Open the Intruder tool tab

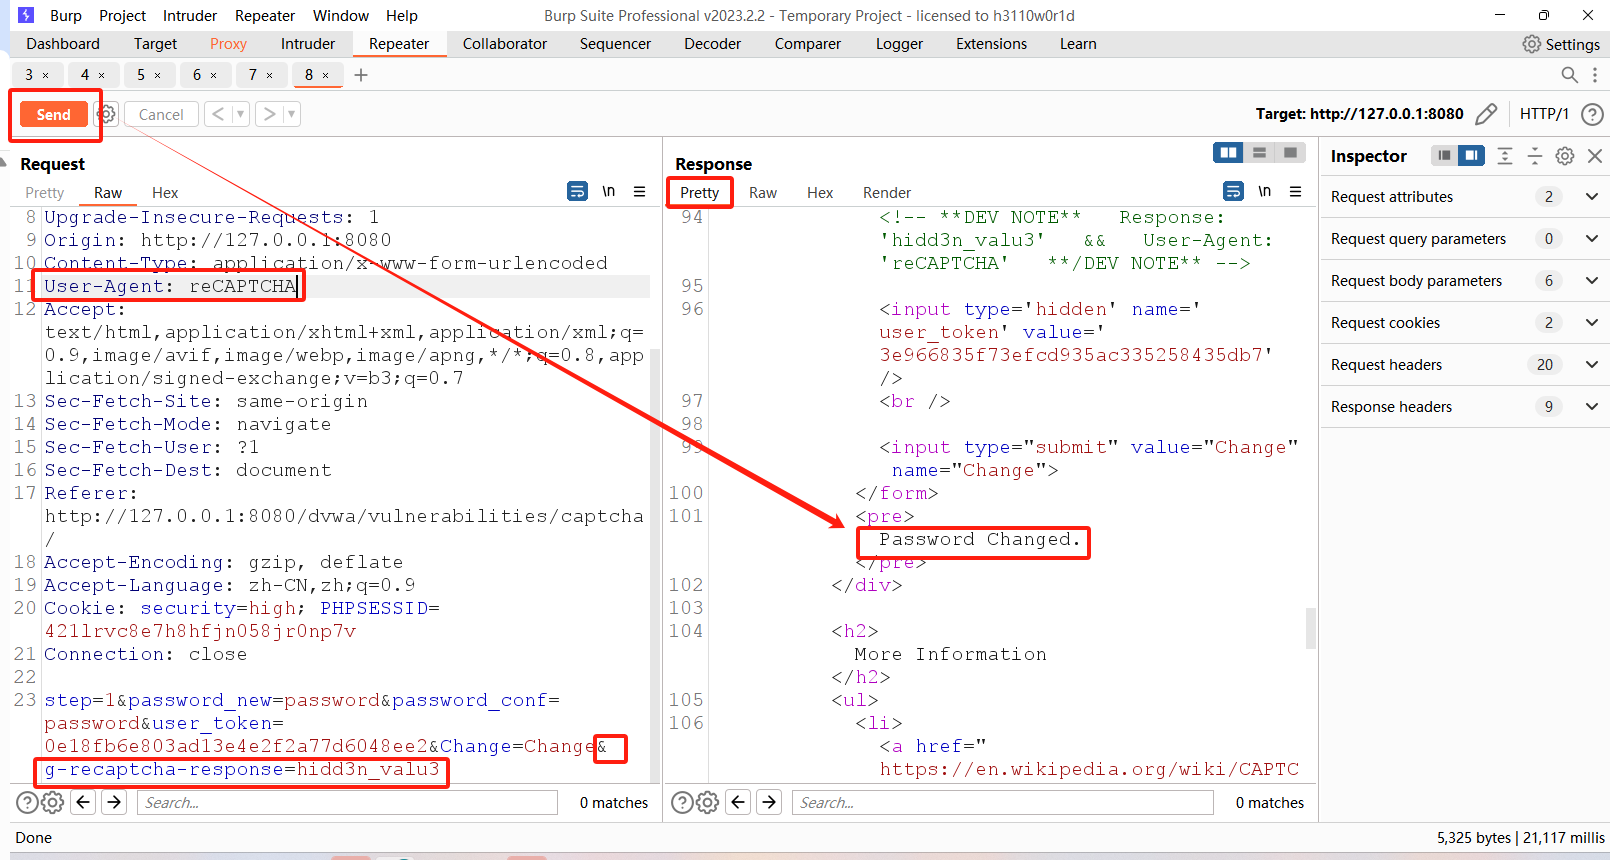tap(308, 44)
